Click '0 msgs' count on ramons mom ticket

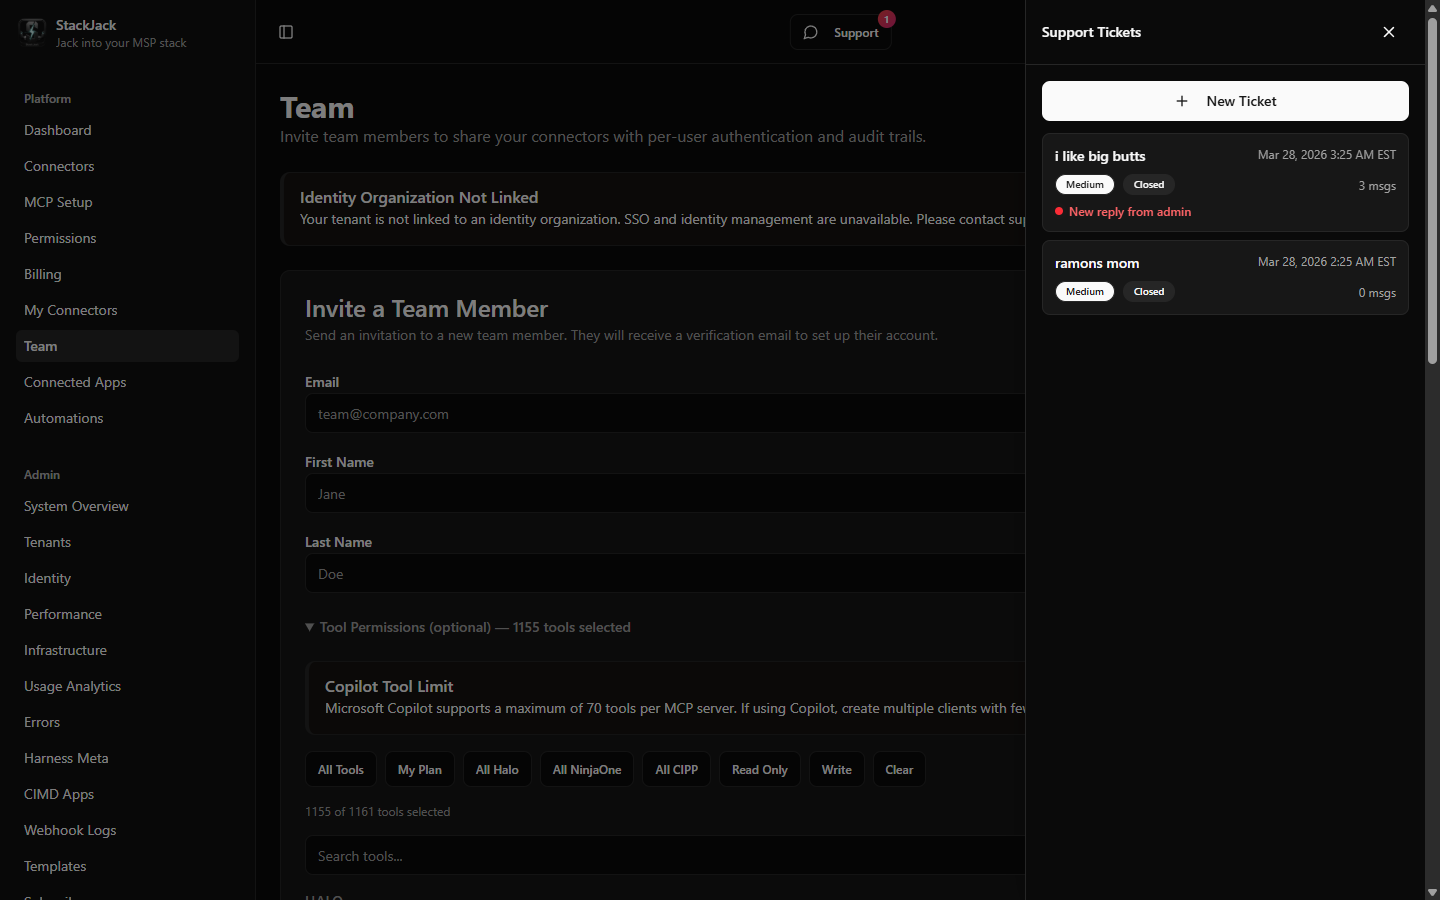coord(1377,293)
